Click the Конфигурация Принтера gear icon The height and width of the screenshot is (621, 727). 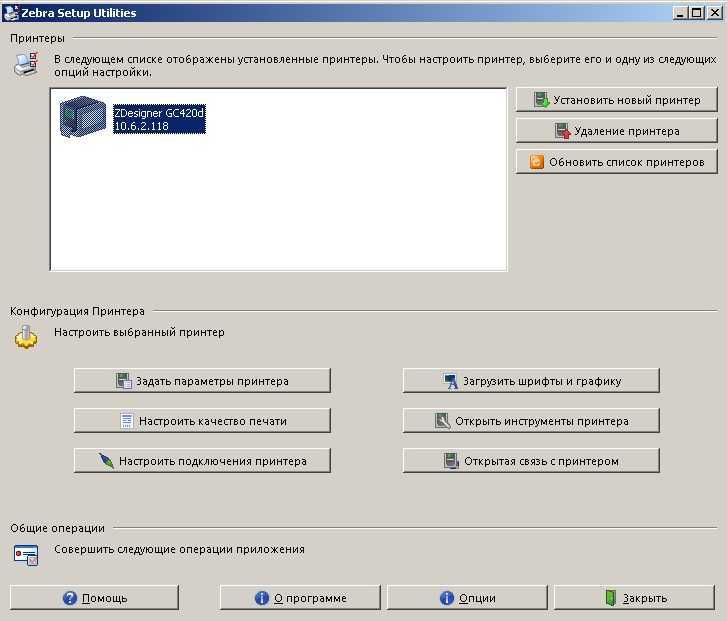point(26,337)
